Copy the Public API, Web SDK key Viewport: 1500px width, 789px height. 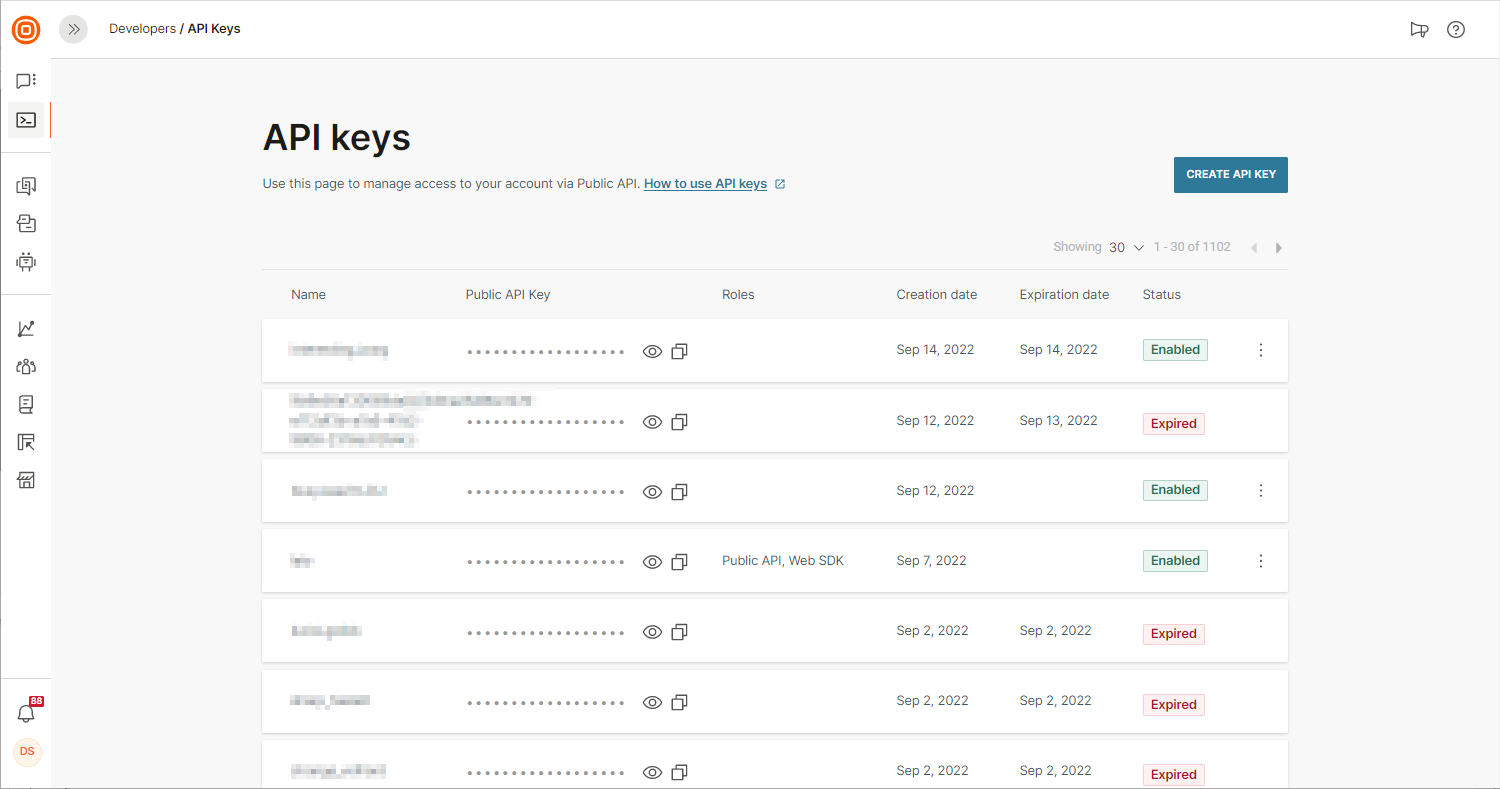[679, 562]
